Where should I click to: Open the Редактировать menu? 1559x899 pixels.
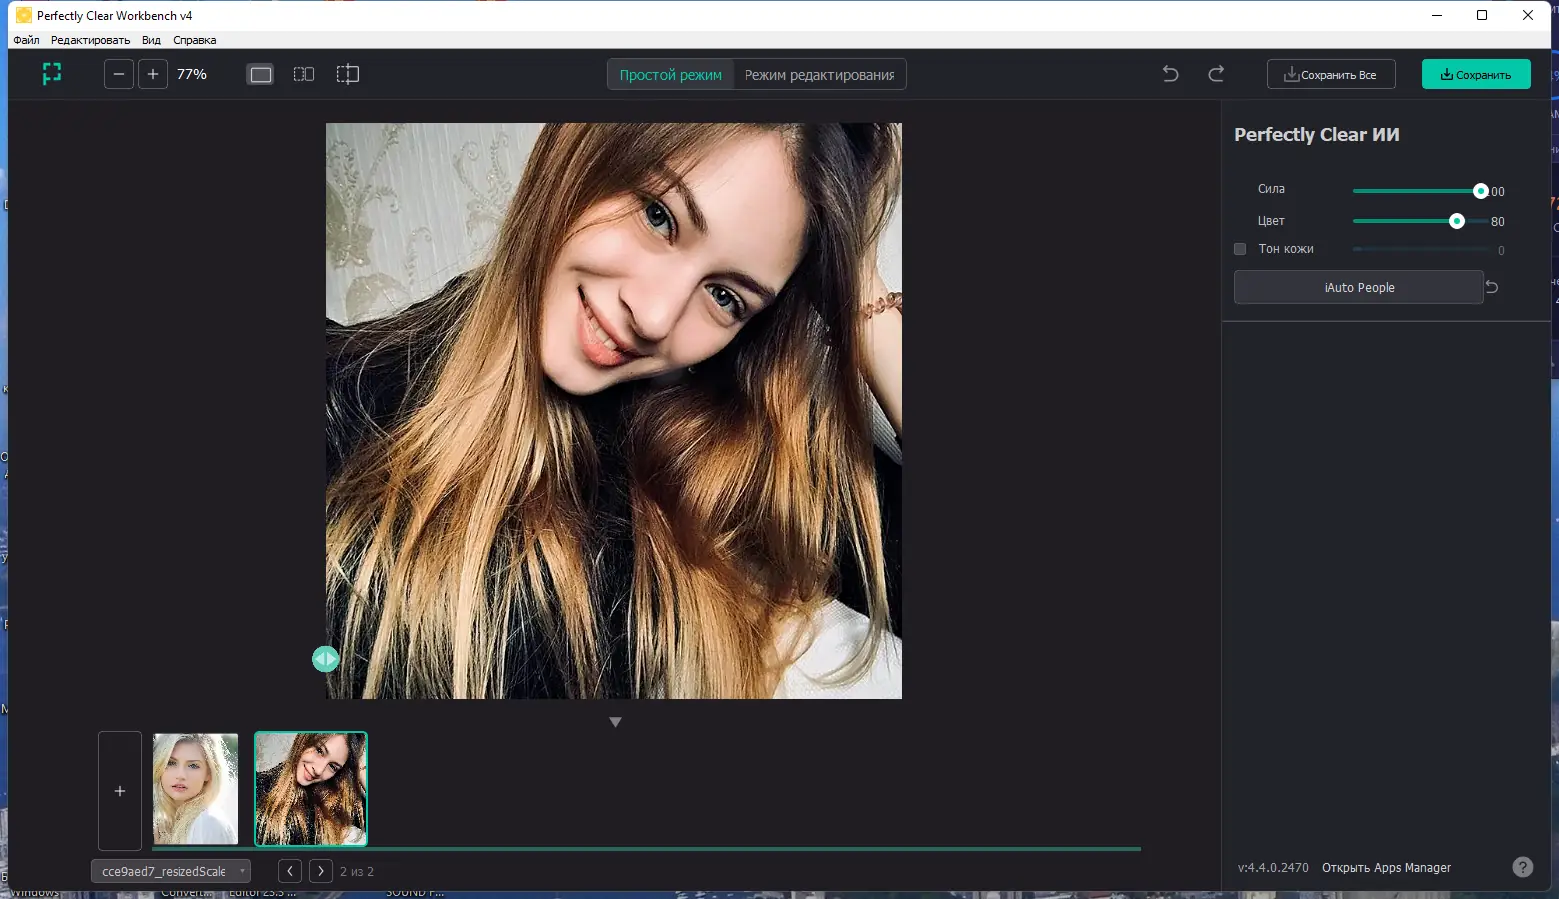click(90, 40)
